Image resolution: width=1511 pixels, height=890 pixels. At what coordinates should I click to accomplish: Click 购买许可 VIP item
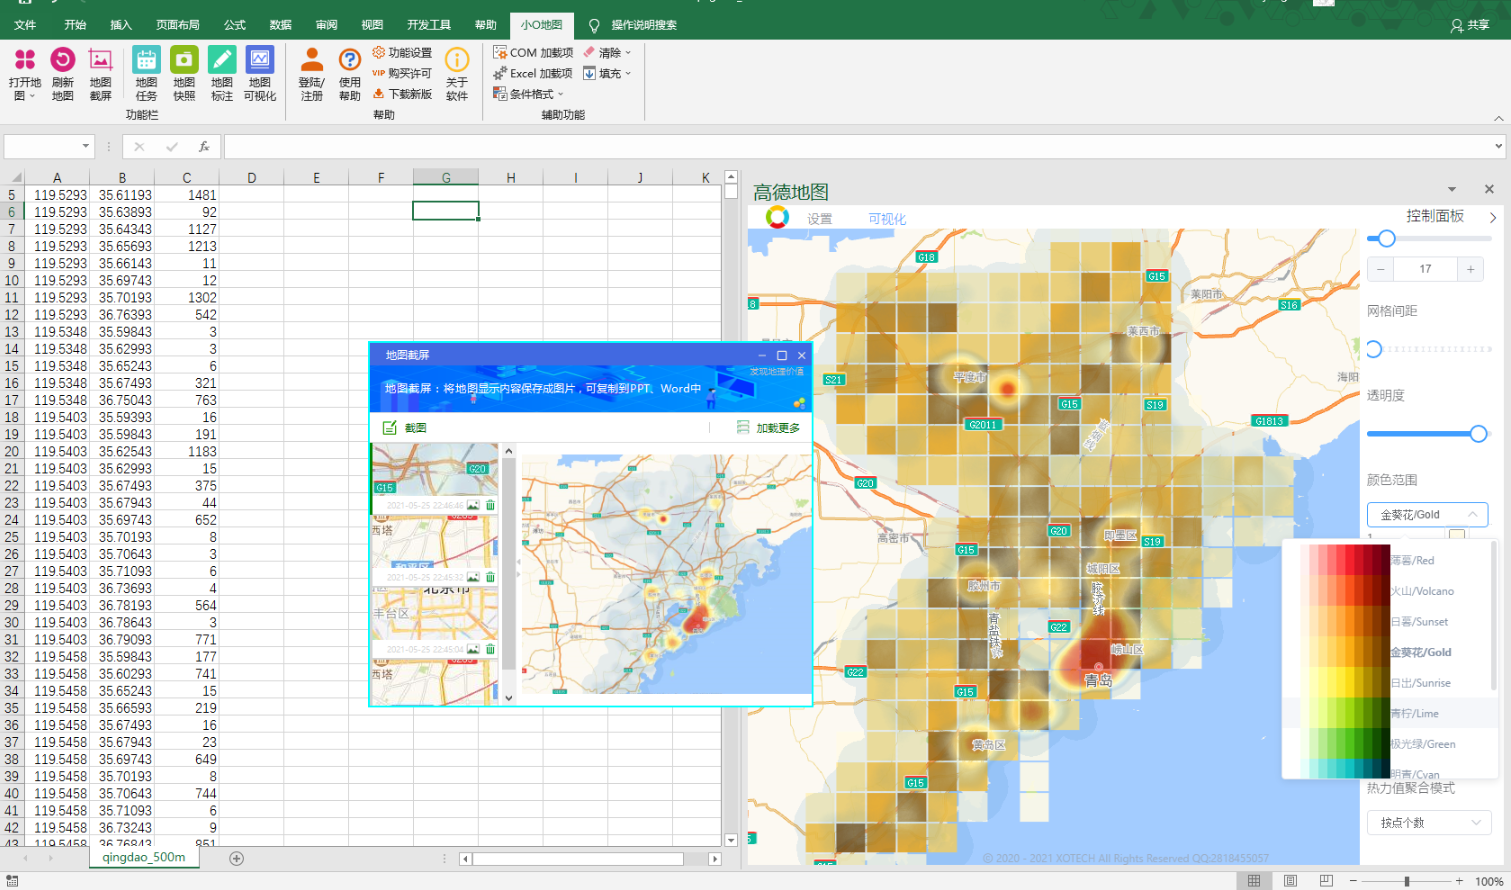point(402,73)
